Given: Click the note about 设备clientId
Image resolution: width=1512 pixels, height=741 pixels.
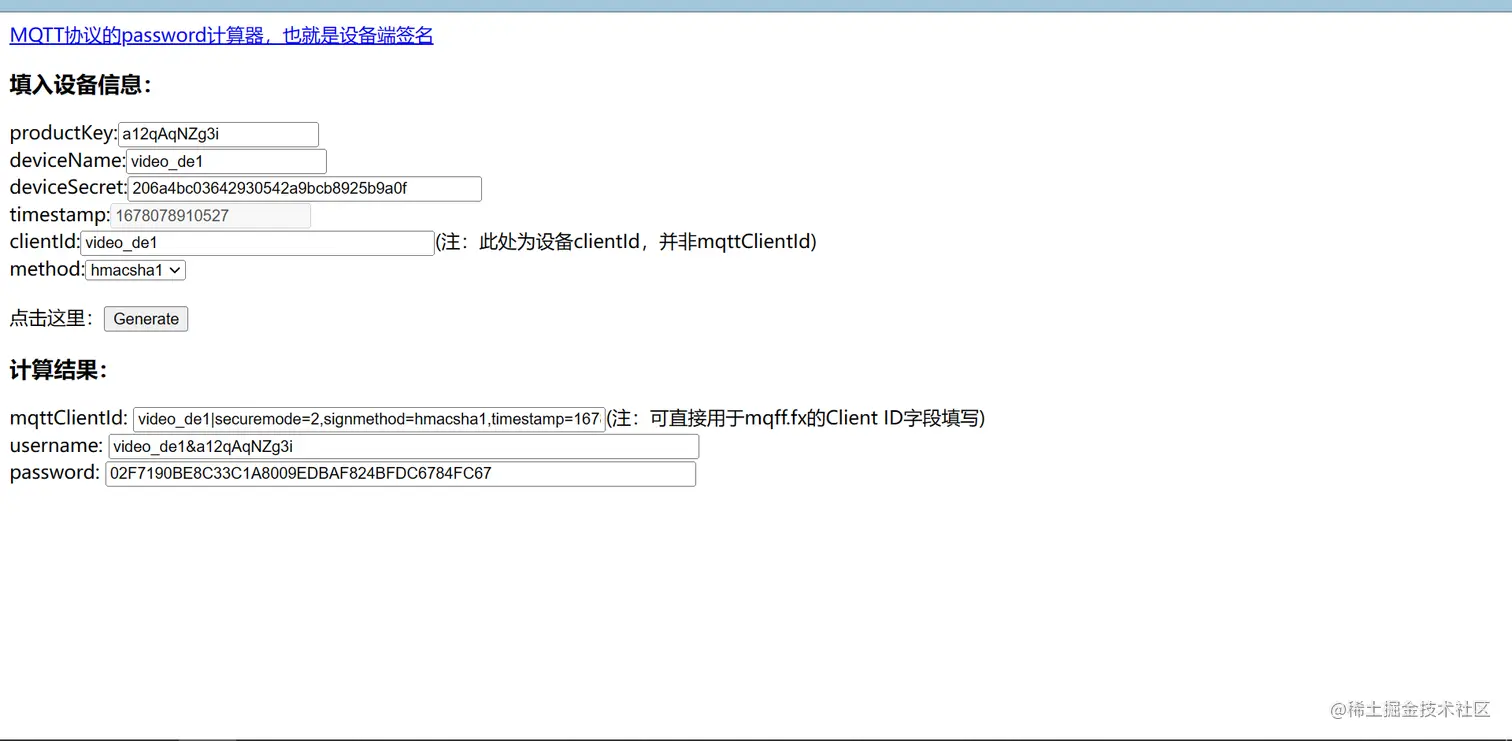Looking at the screenshot, I should 626,242.
